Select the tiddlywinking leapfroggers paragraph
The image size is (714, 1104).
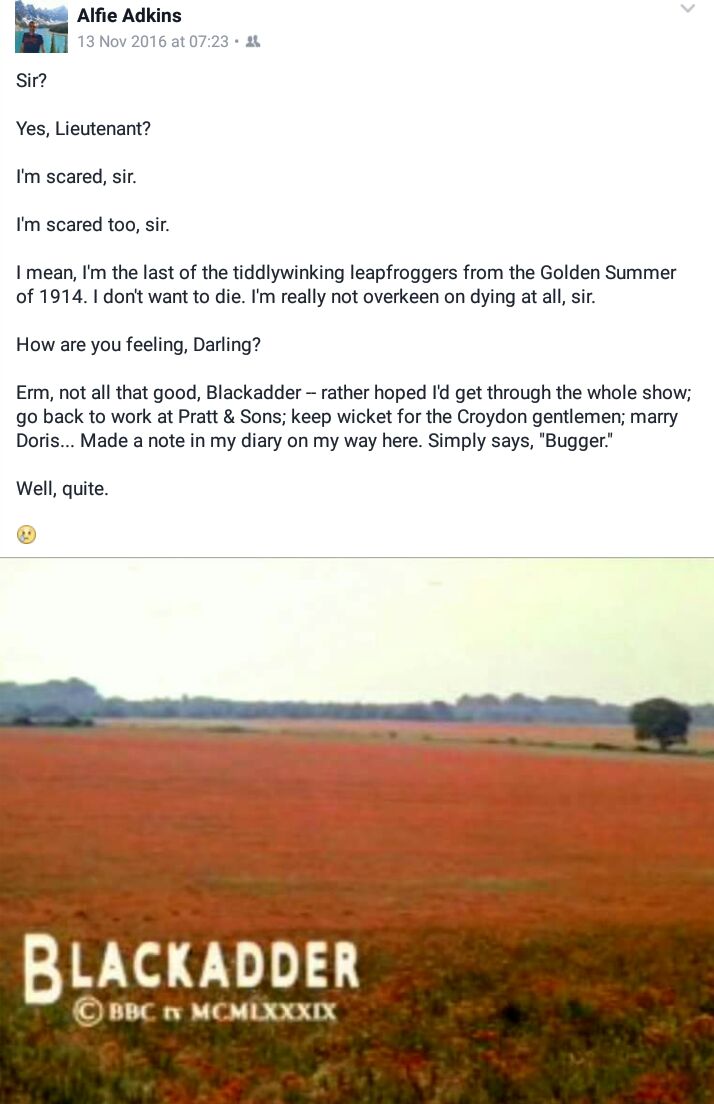tap(346, 284)
